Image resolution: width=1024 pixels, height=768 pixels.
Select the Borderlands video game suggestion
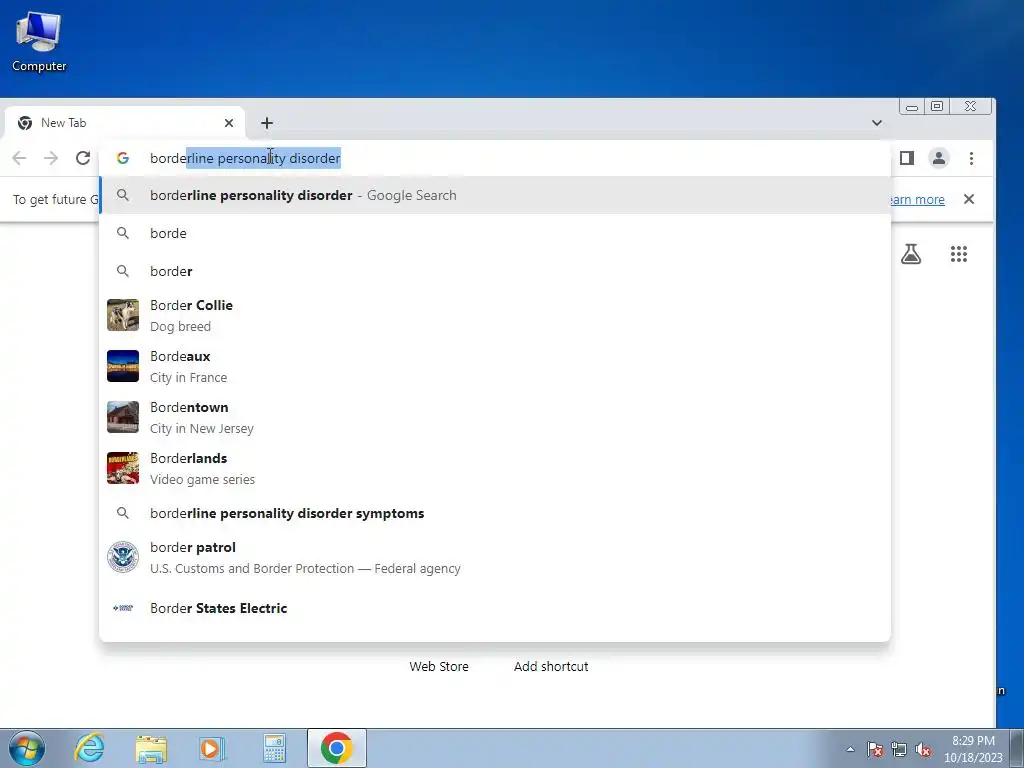[495, 468]
